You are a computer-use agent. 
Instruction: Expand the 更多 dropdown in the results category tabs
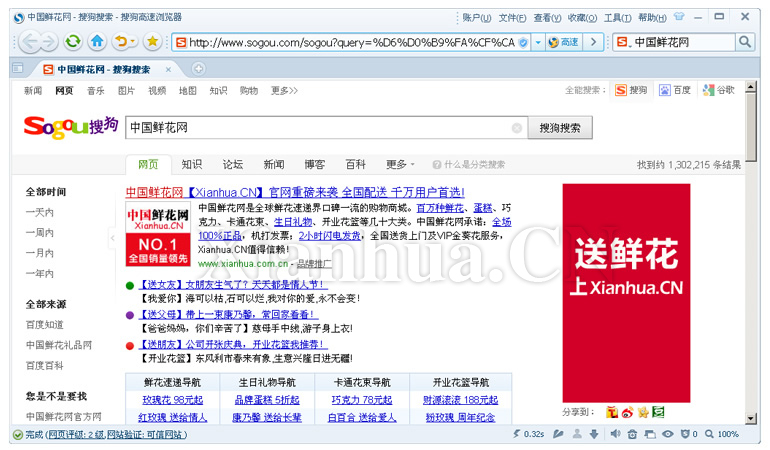400,165
